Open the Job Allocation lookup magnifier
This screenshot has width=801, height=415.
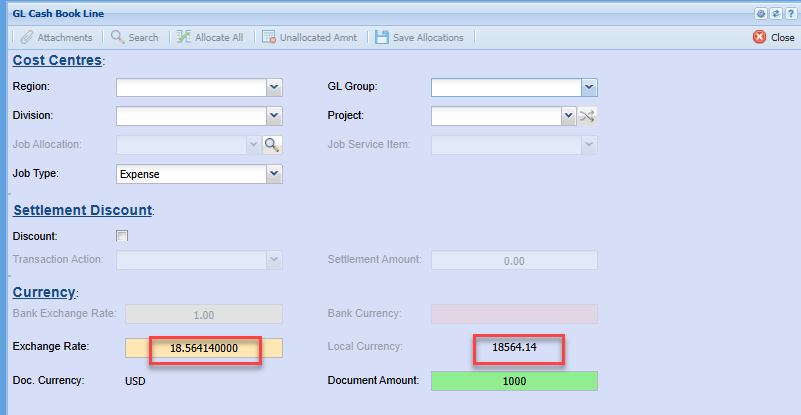click(x=272, y=145)
